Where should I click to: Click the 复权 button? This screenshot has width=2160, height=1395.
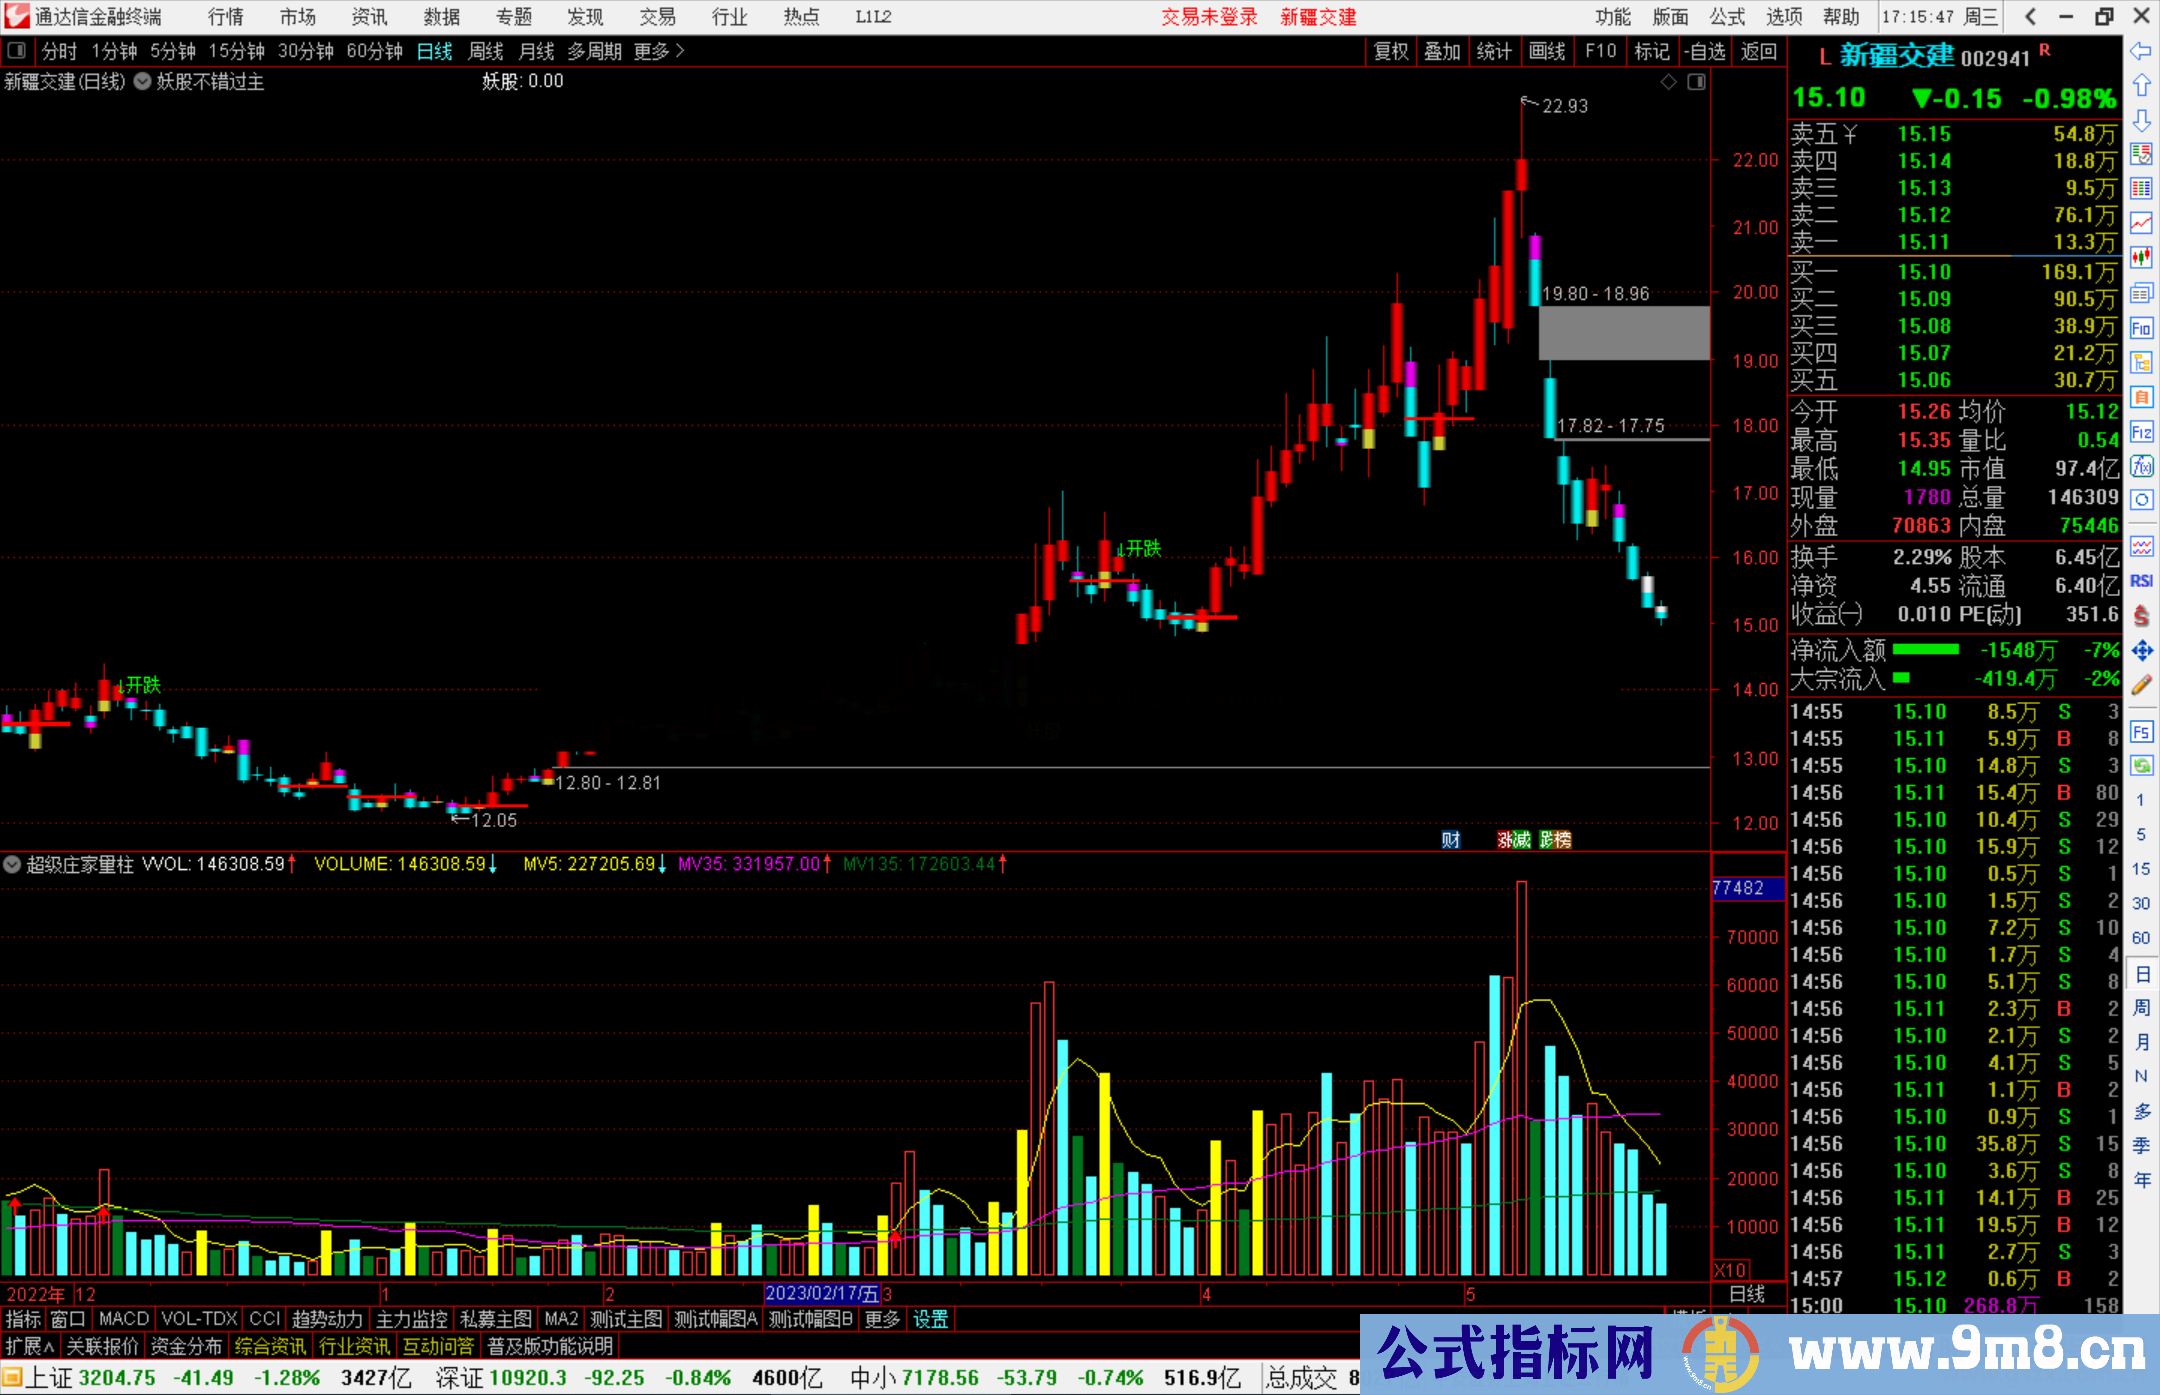pyautogui.click(x=1391, y=51)
